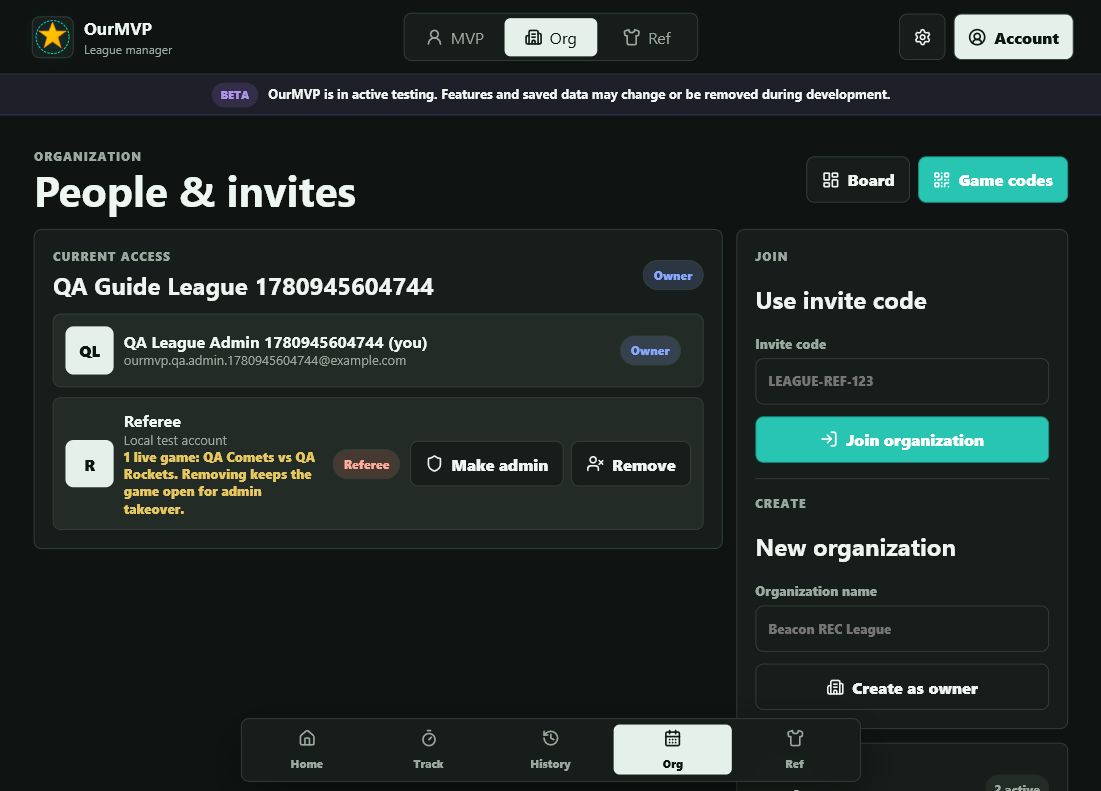Click the Organization name input field

[x=902, y=629]
